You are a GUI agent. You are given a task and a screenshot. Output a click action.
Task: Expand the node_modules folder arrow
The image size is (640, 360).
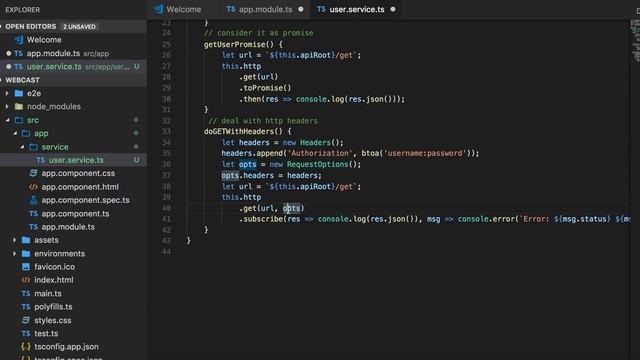point(7,107)
